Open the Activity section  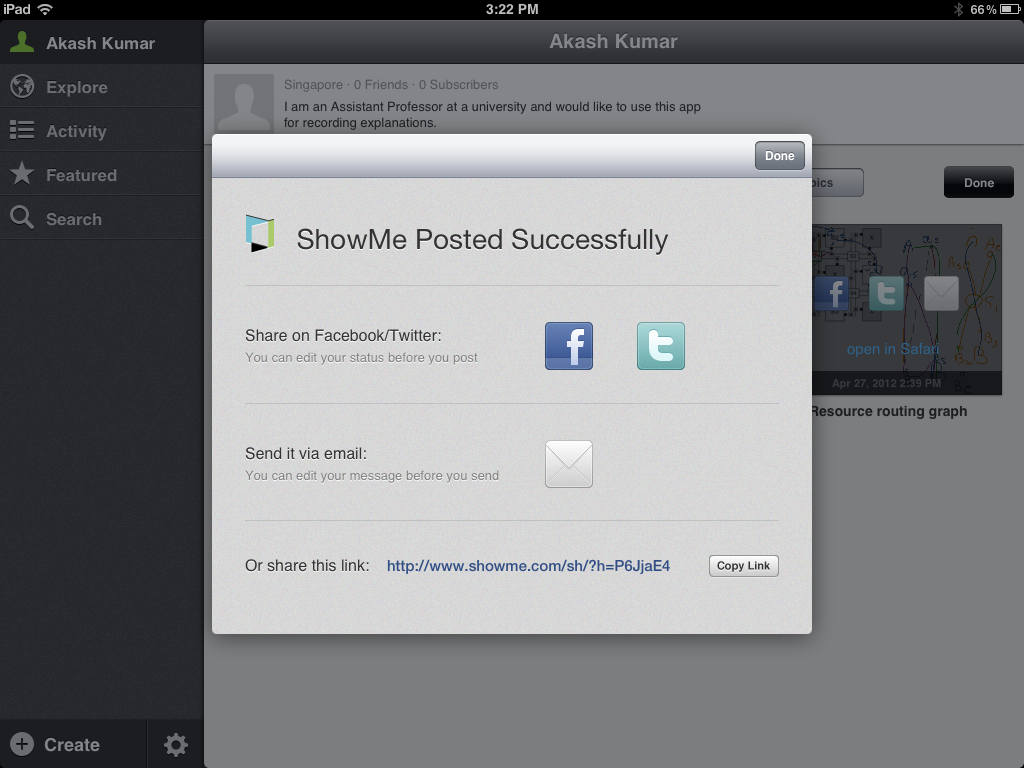click(x=101, y=131)
